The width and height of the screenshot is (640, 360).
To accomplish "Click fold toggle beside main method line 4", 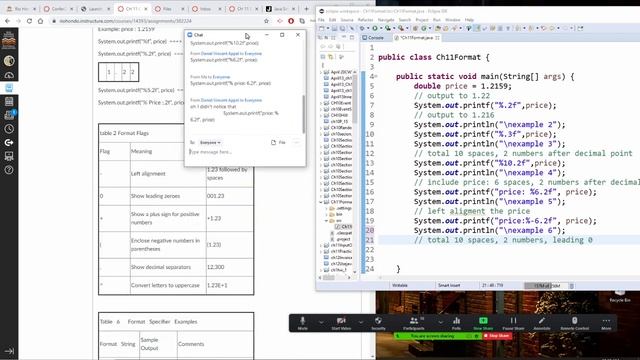I will (x=376, y=76).
